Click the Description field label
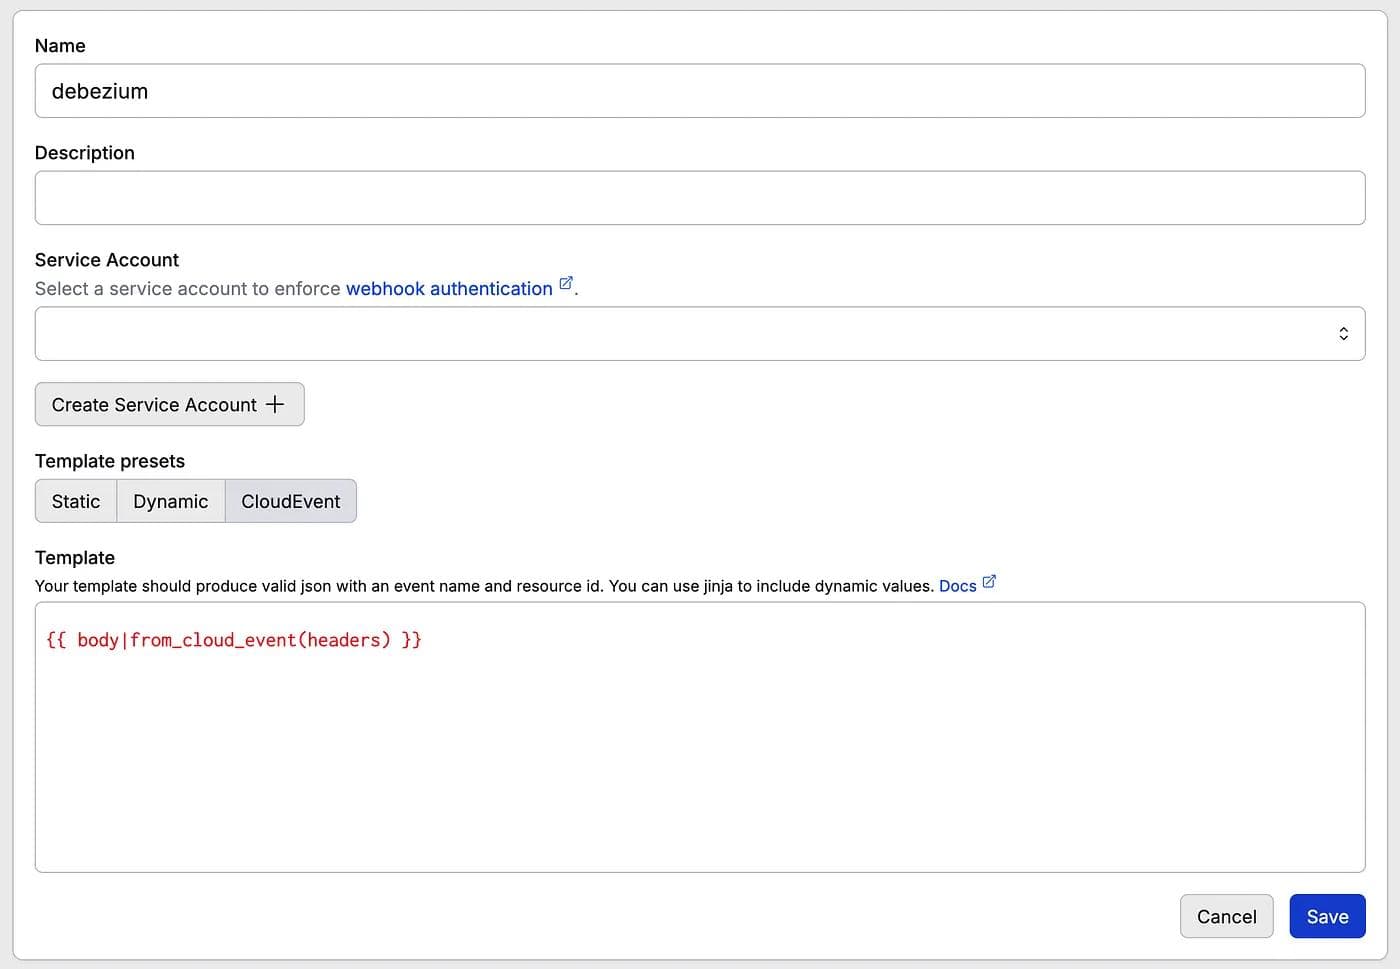1400x969 pixels. coord(85,153)
